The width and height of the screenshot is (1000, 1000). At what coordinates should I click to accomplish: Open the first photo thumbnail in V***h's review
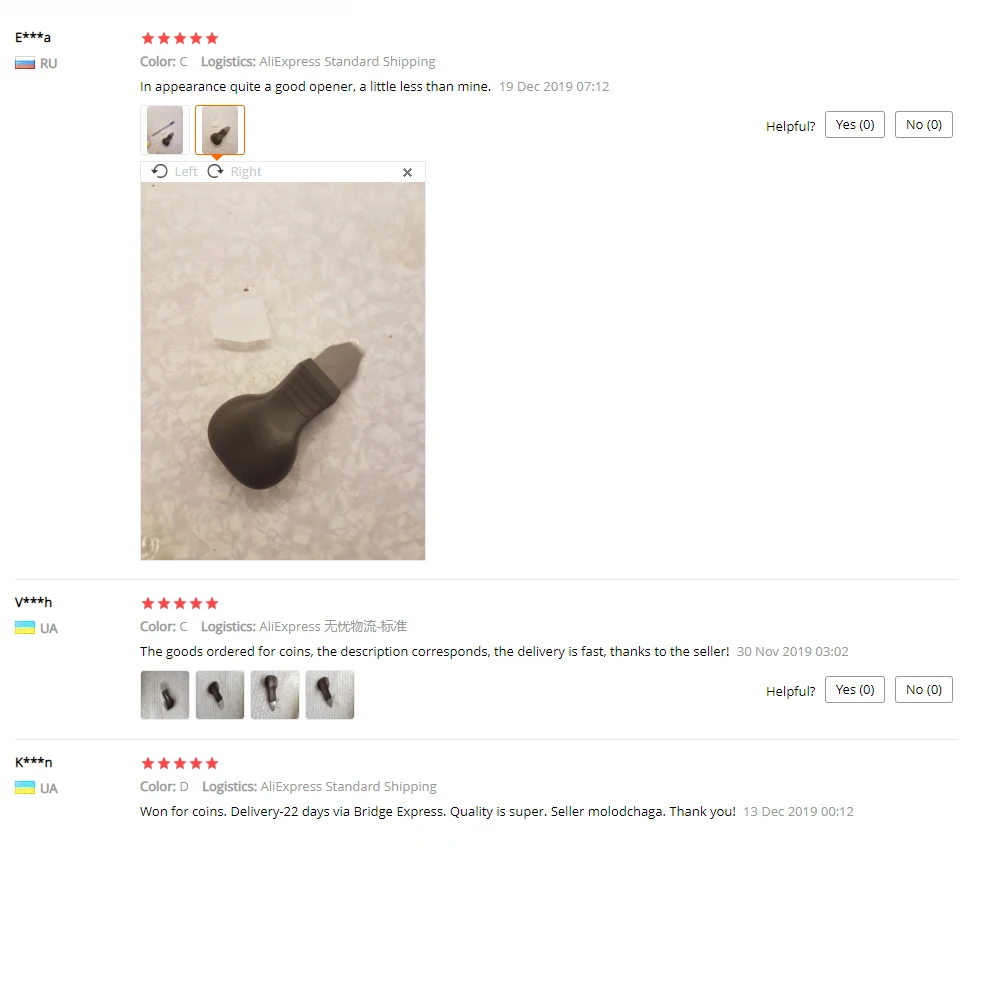click(165, 695)
